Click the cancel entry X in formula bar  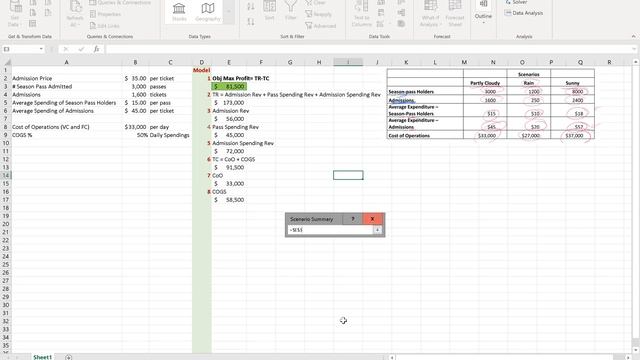pos(66,49)
